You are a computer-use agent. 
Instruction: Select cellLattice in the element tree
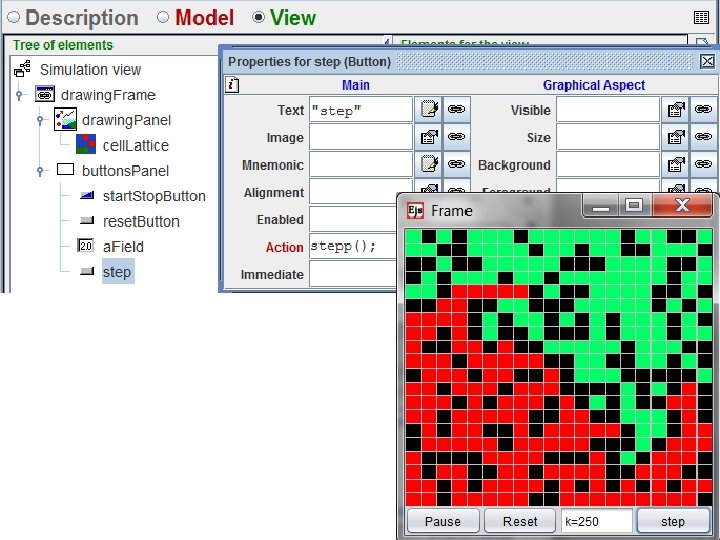(x=136, y=146)
